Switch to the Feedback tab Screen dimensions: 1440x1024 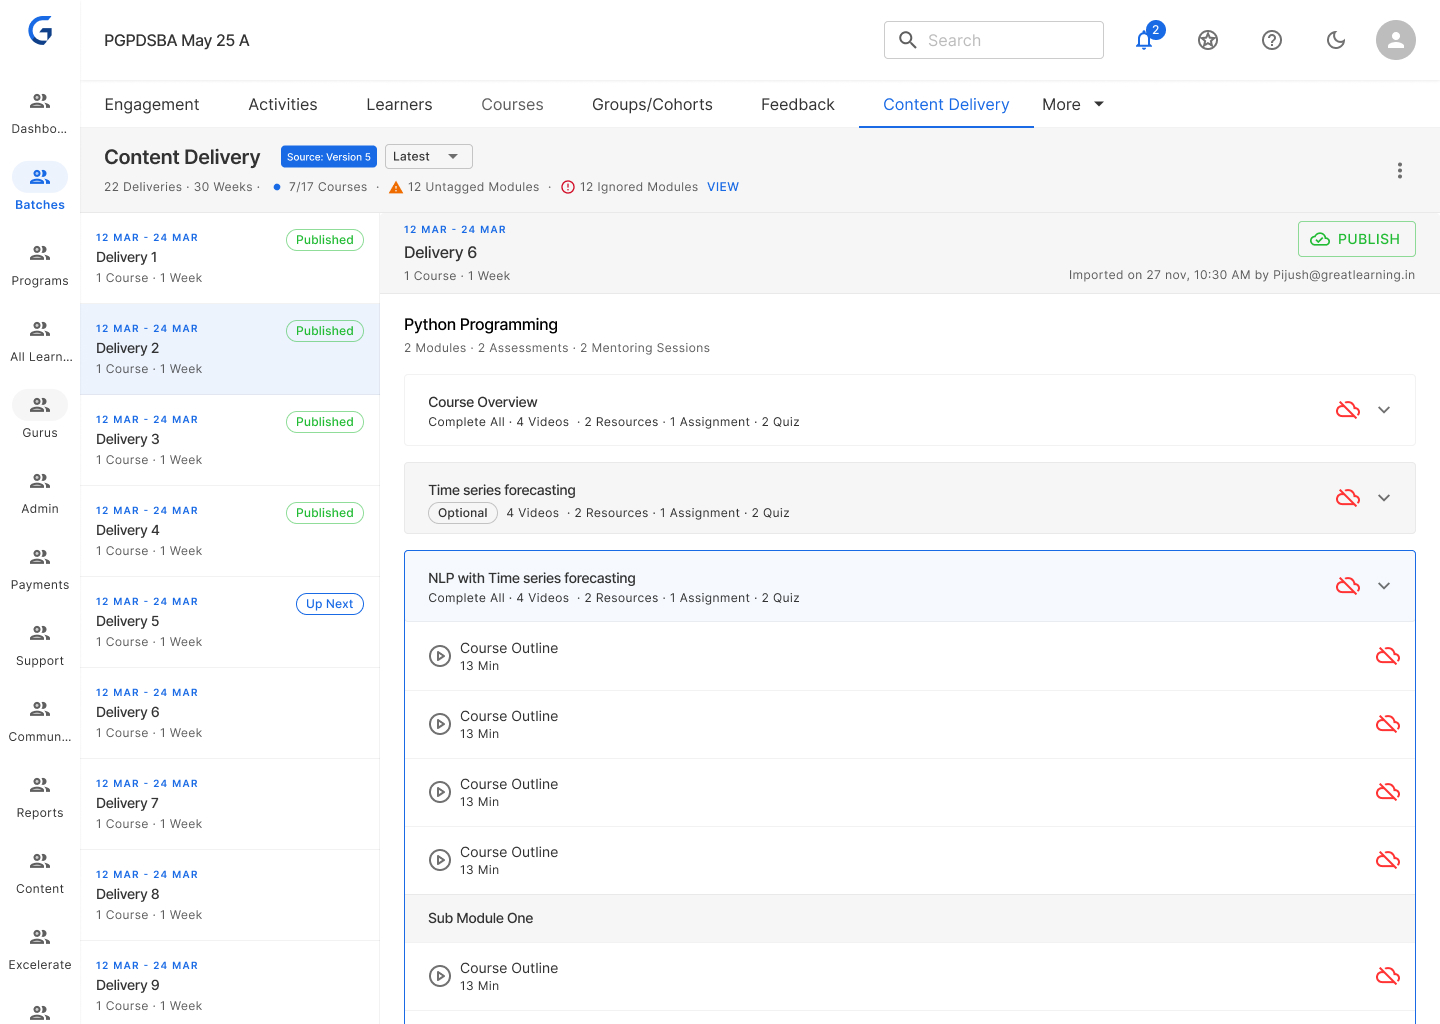797,104
